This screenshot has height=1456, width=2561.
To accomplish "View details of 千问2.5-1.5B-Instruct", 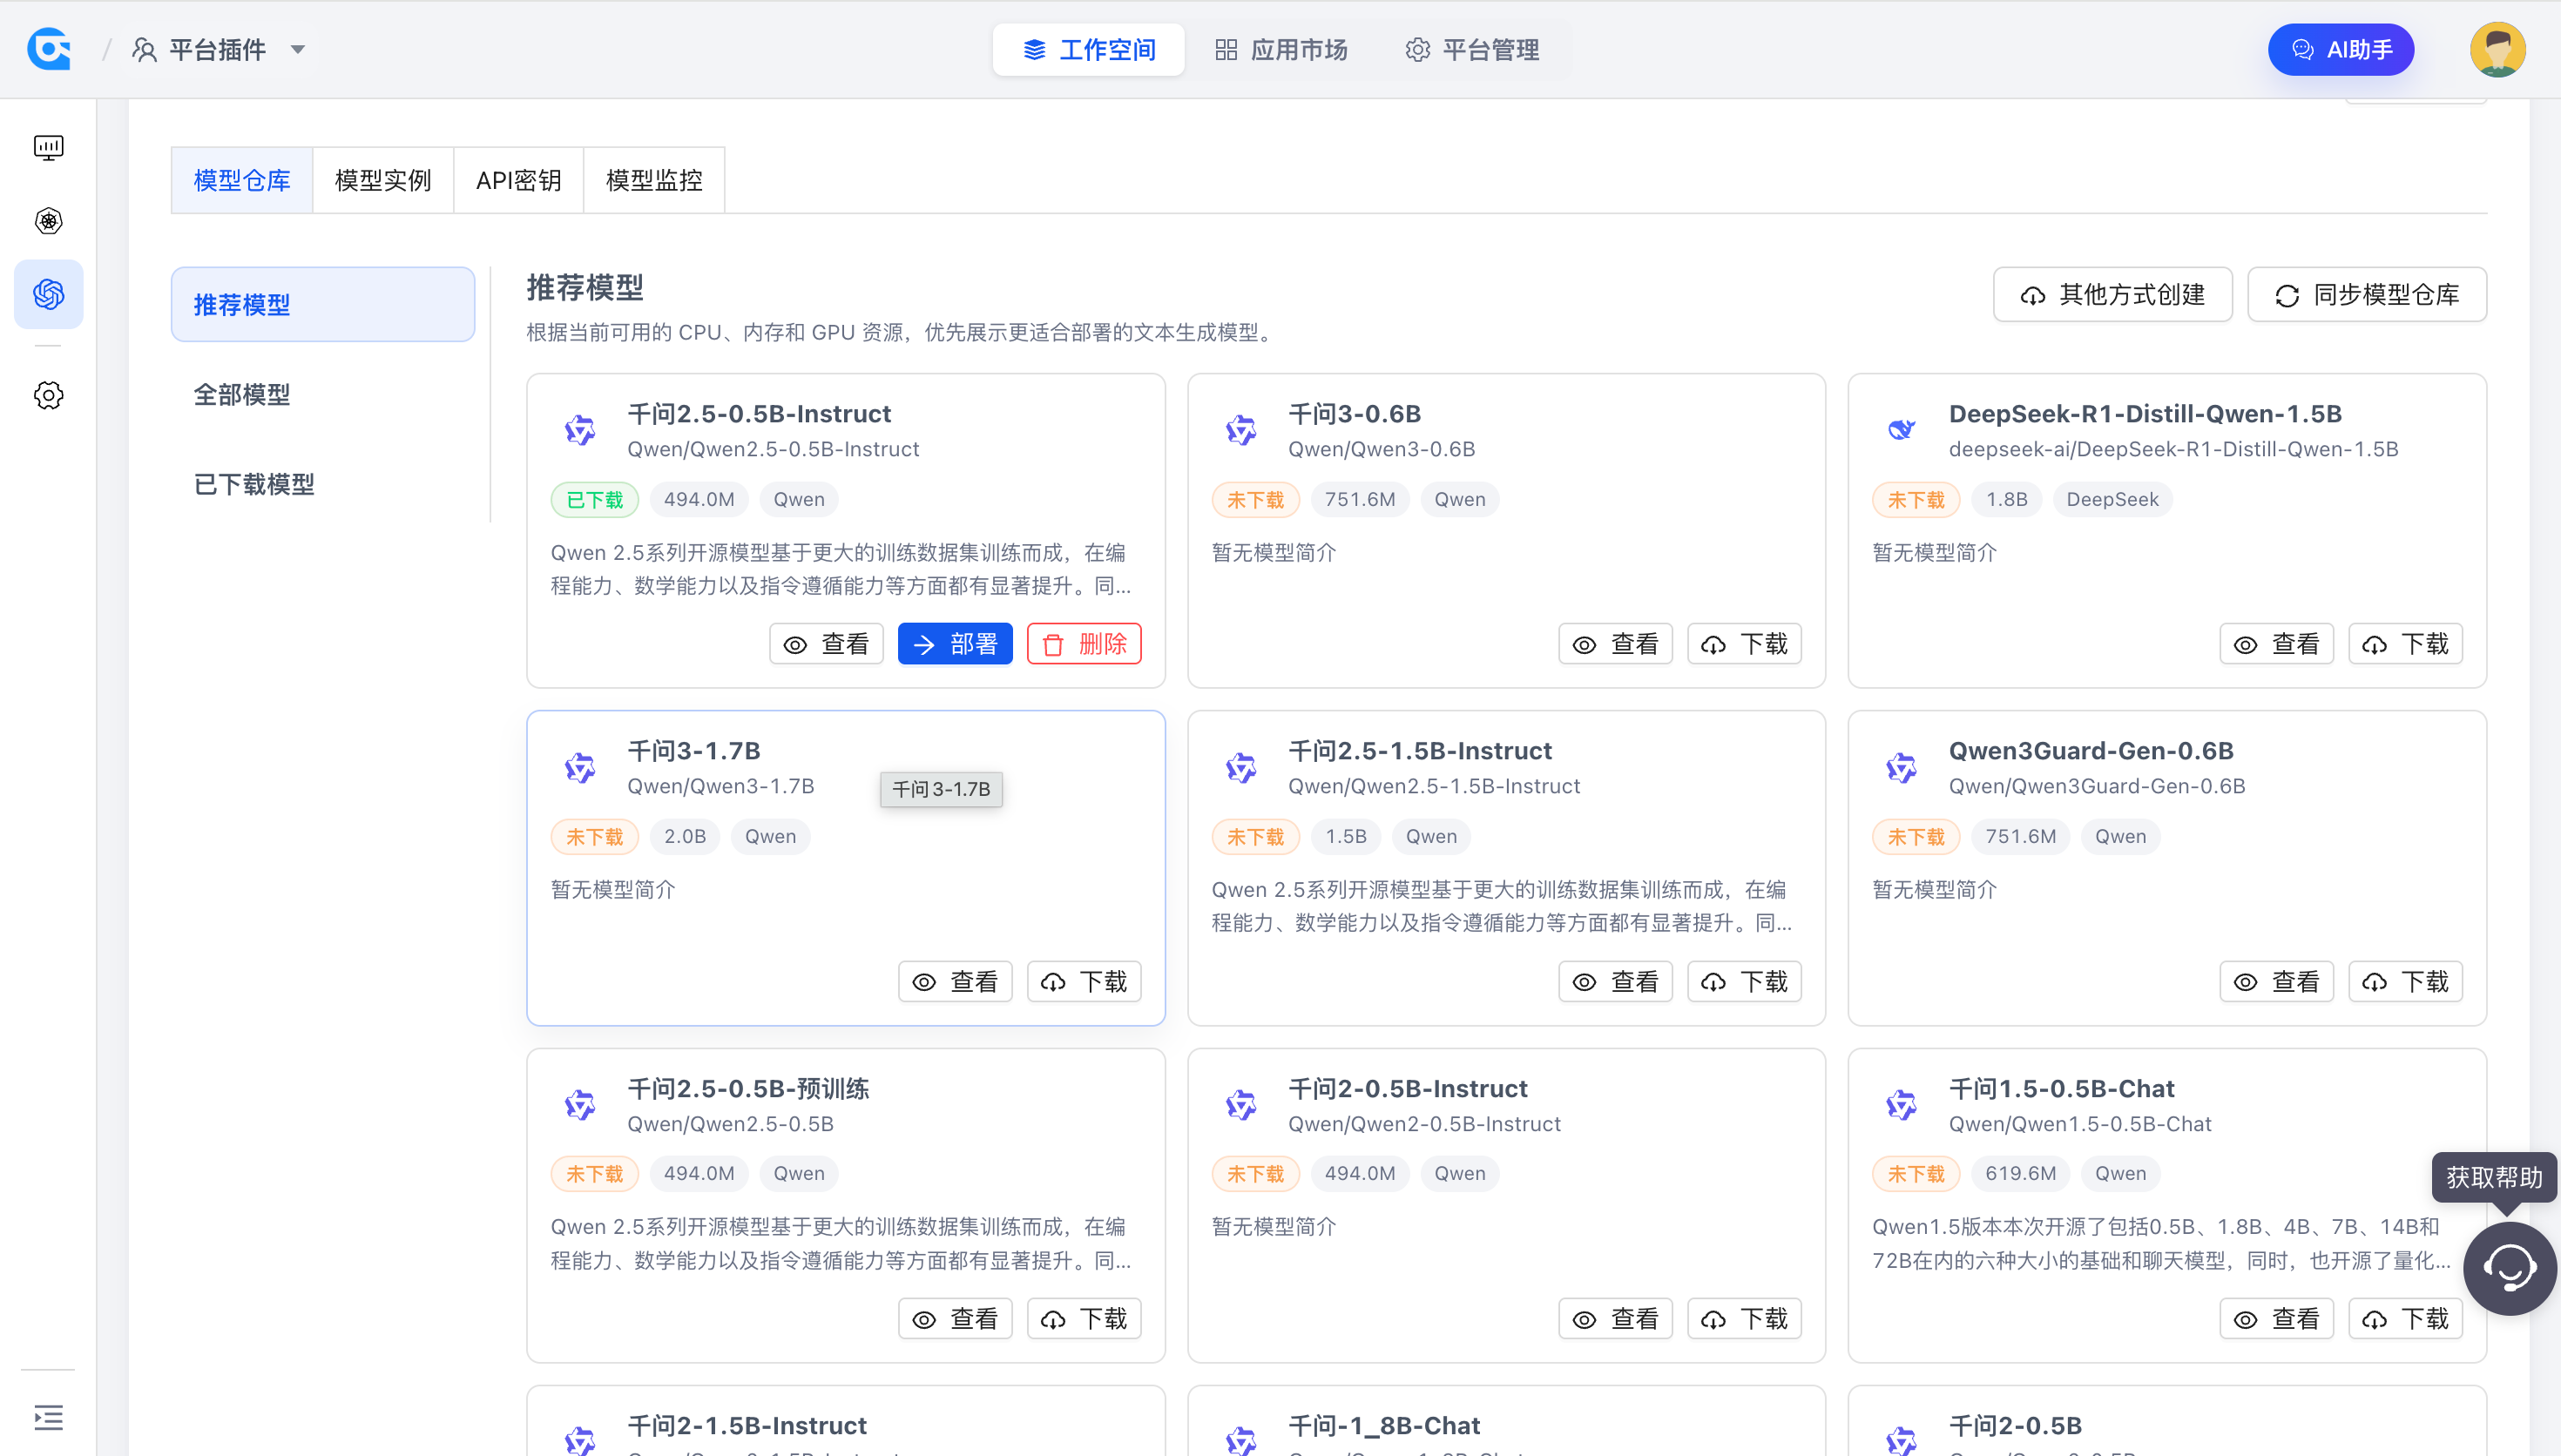I will coord(1615,981).
